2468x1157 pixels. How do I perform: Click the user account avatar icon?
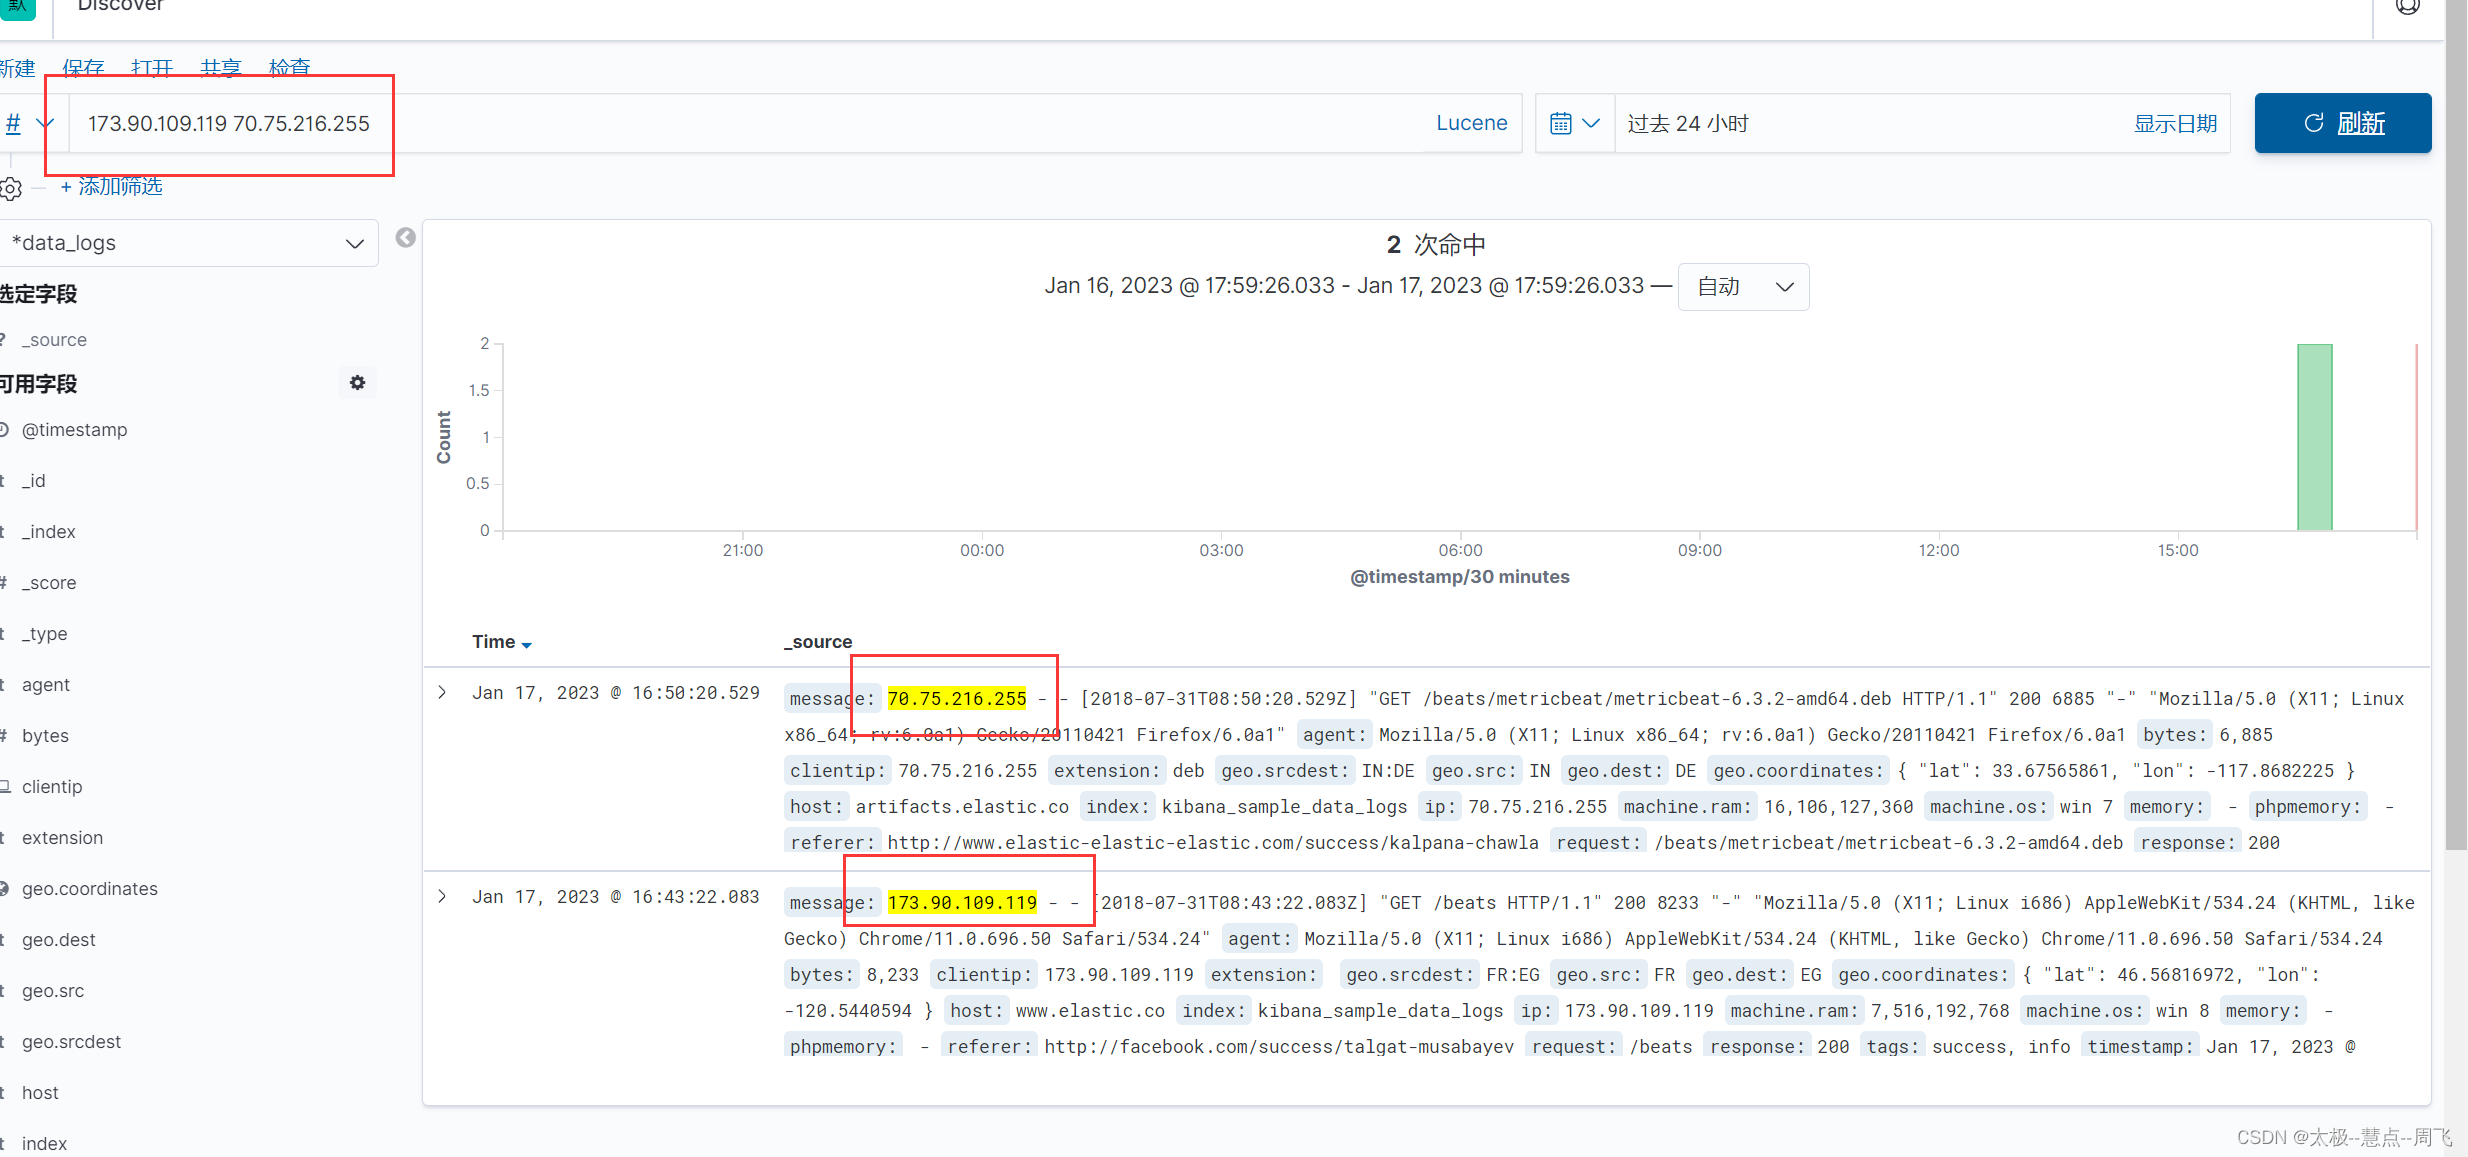(x=2407, y=8)
